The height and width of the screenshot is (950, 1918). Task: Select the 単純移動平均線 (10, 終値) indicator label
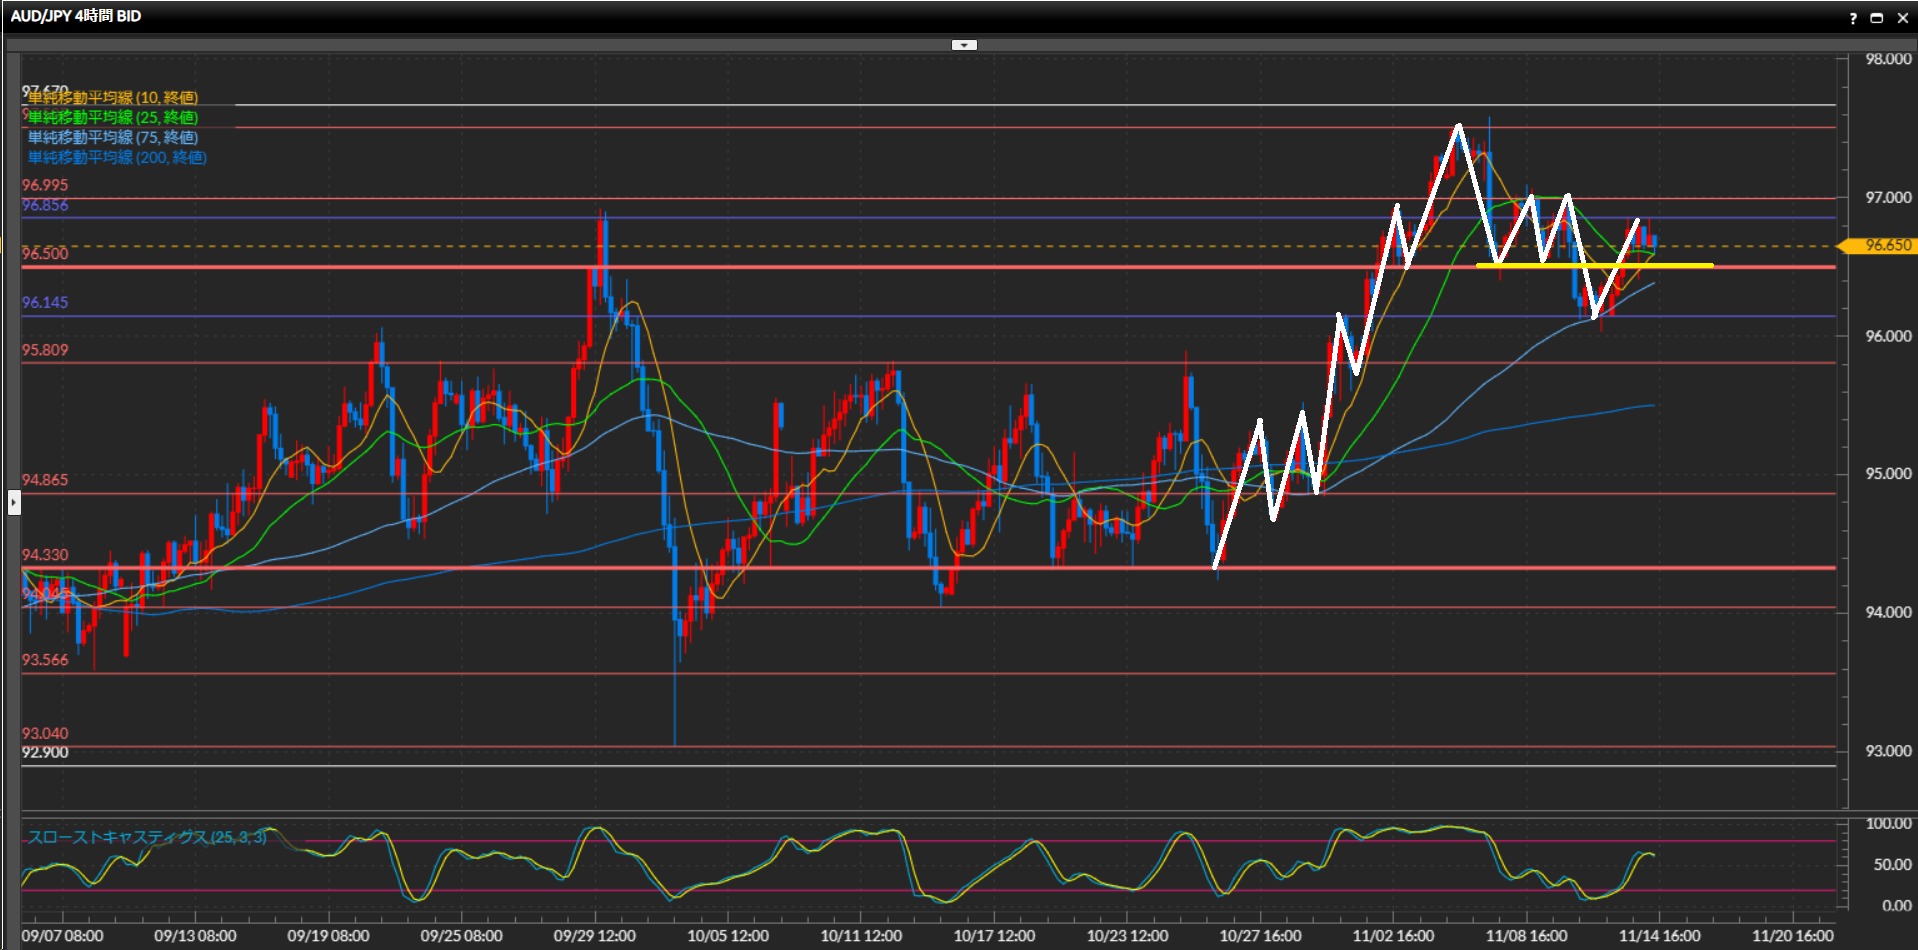tap(113, 98)
